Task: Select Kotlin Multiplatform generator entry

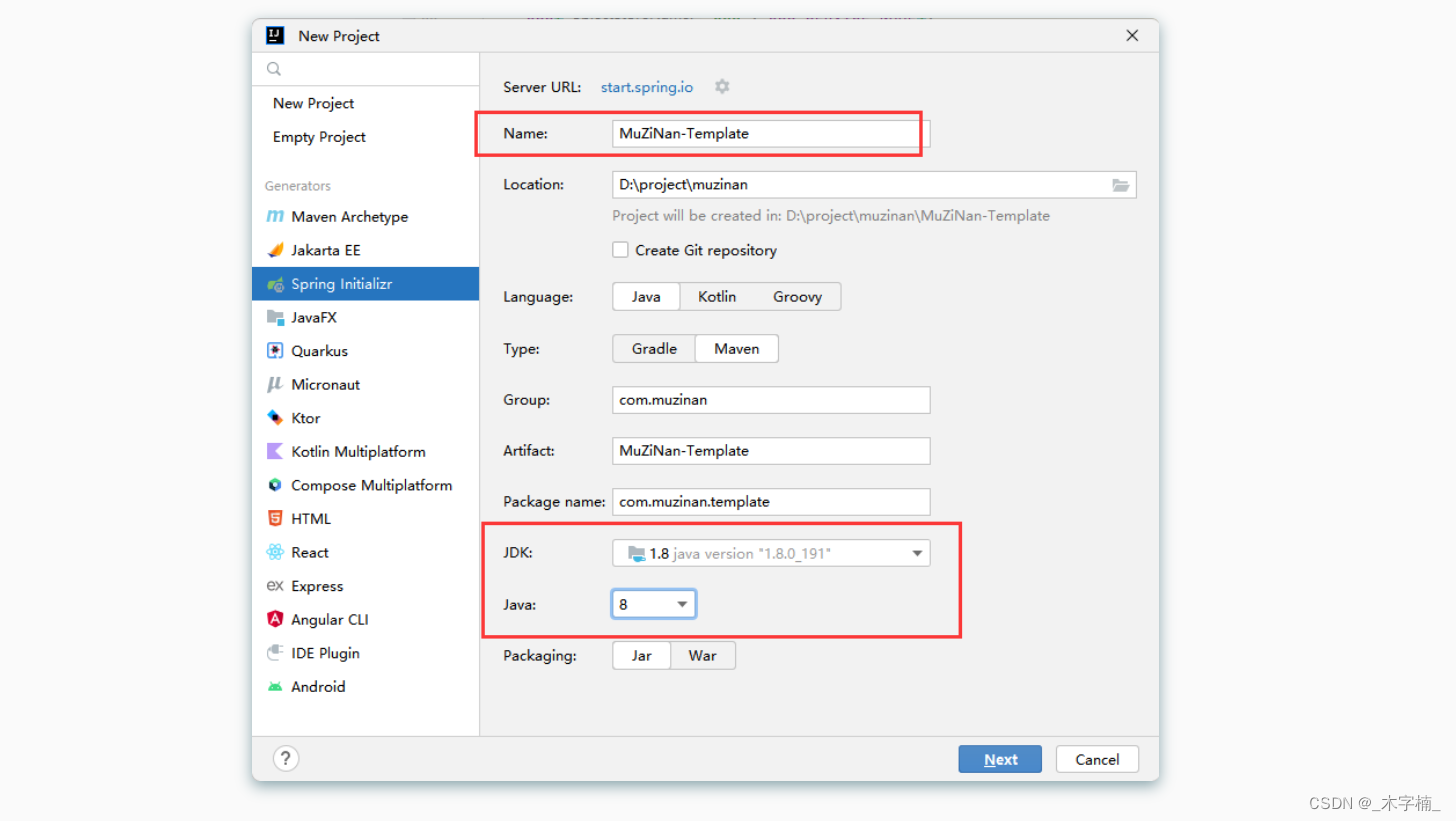Action: pyautogui.click(x=365, y=451)
